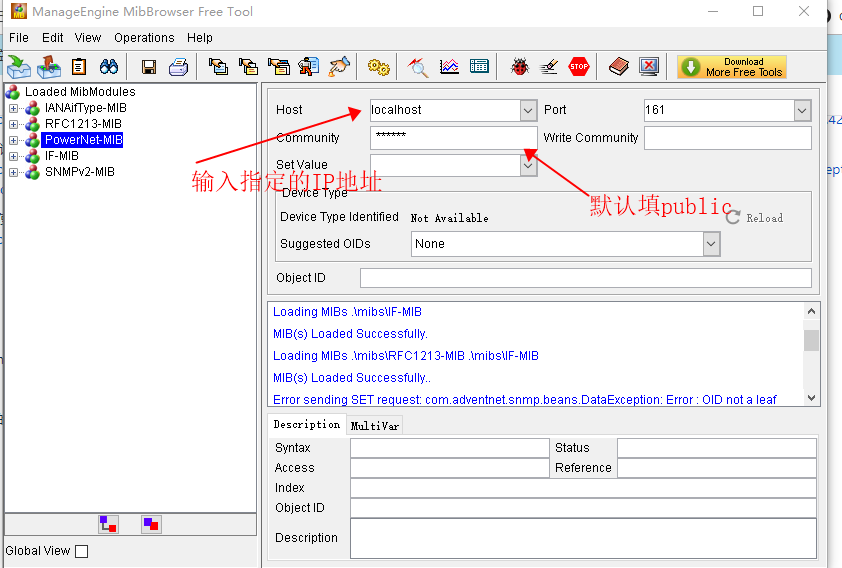
Task: Click the Port field showing 161
Action: 720,111
